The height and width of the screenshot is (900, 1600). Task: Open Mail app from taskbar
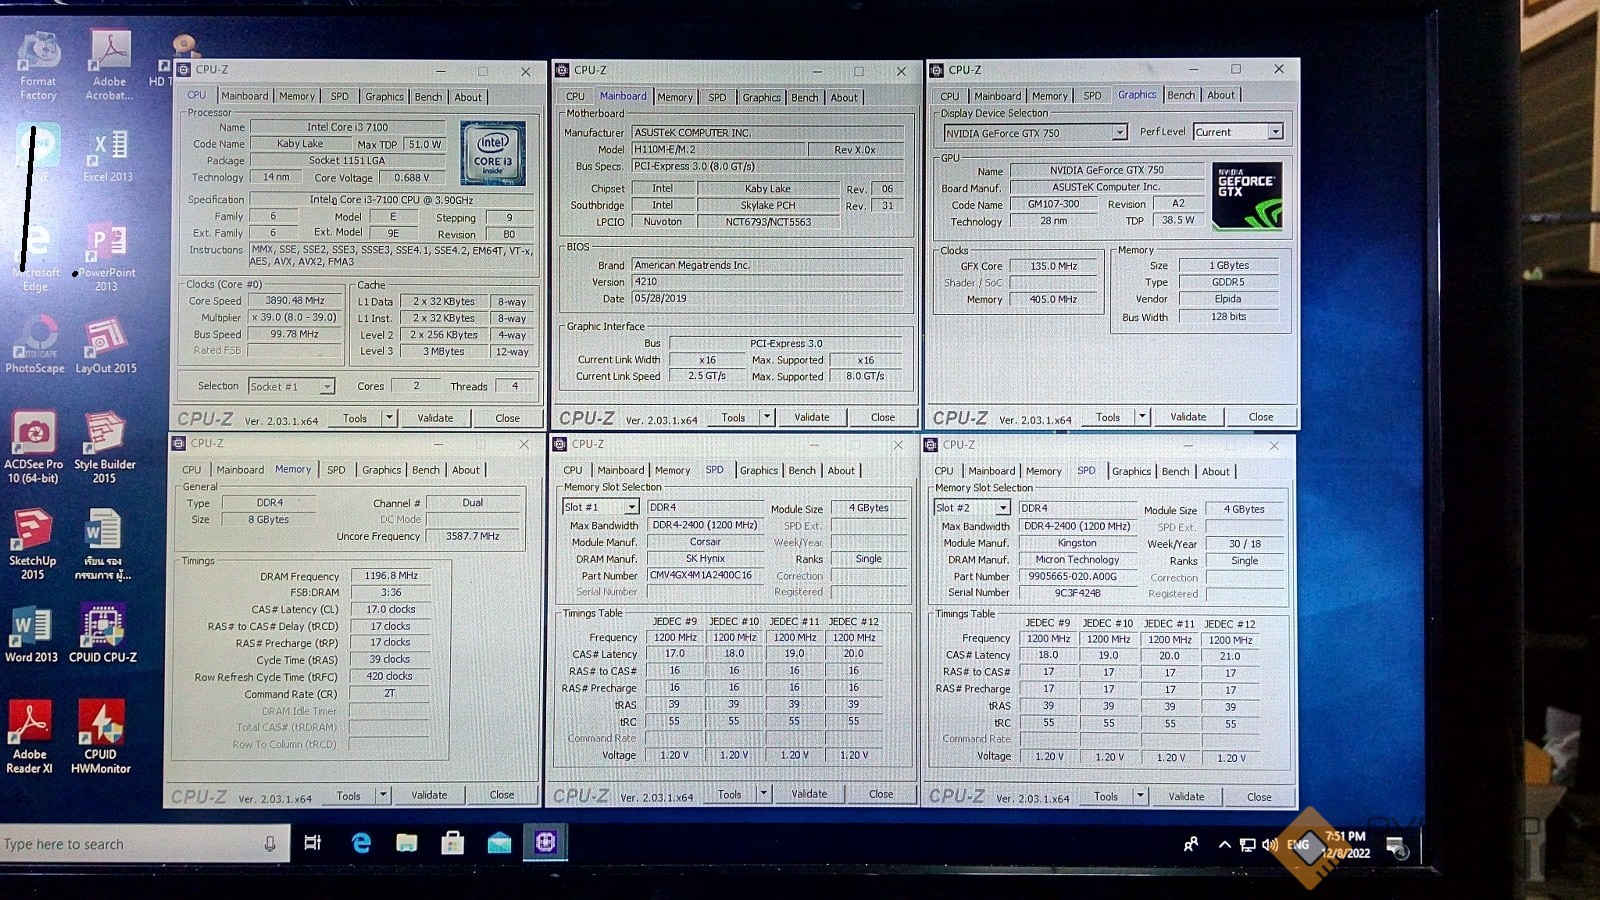click(x=499, y=843)
